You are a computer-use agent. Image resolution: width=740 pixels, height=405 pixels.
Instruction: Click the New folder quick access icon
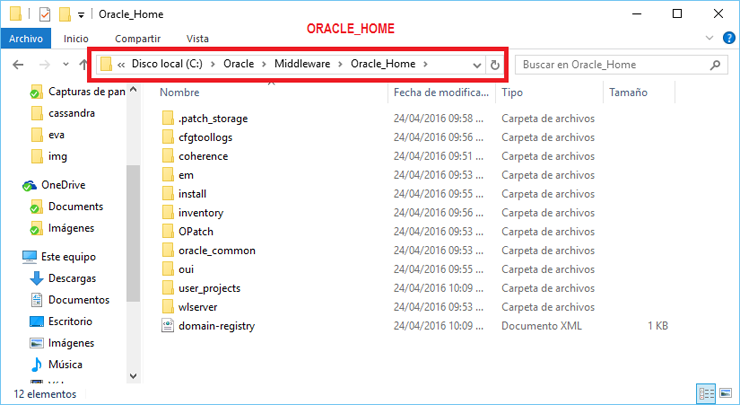coord(65,14)
